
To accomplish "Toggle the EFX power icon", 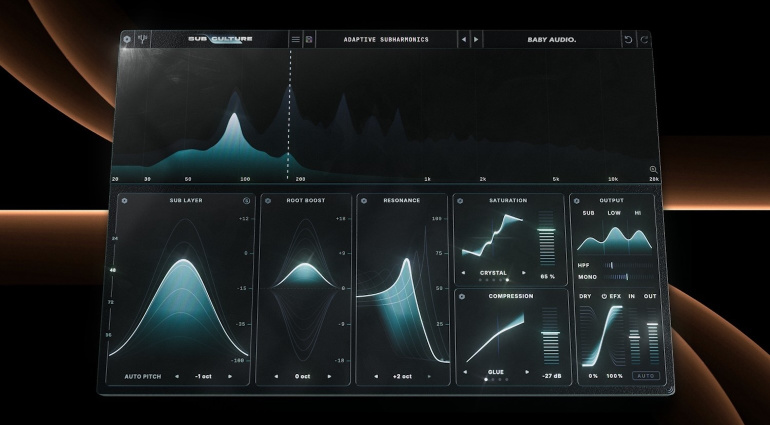I will (604, 296).
